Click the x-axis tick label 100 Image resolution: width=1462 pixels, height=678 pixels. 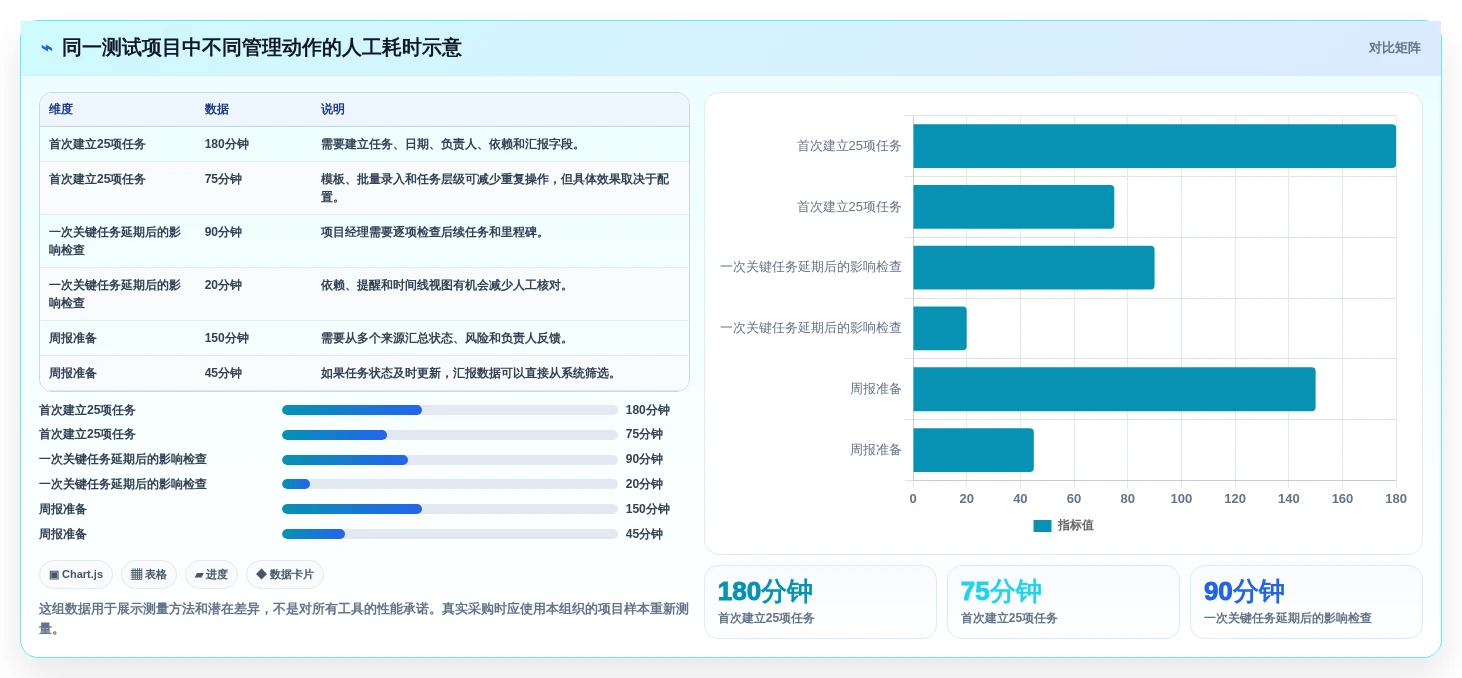pos(1181,498)
